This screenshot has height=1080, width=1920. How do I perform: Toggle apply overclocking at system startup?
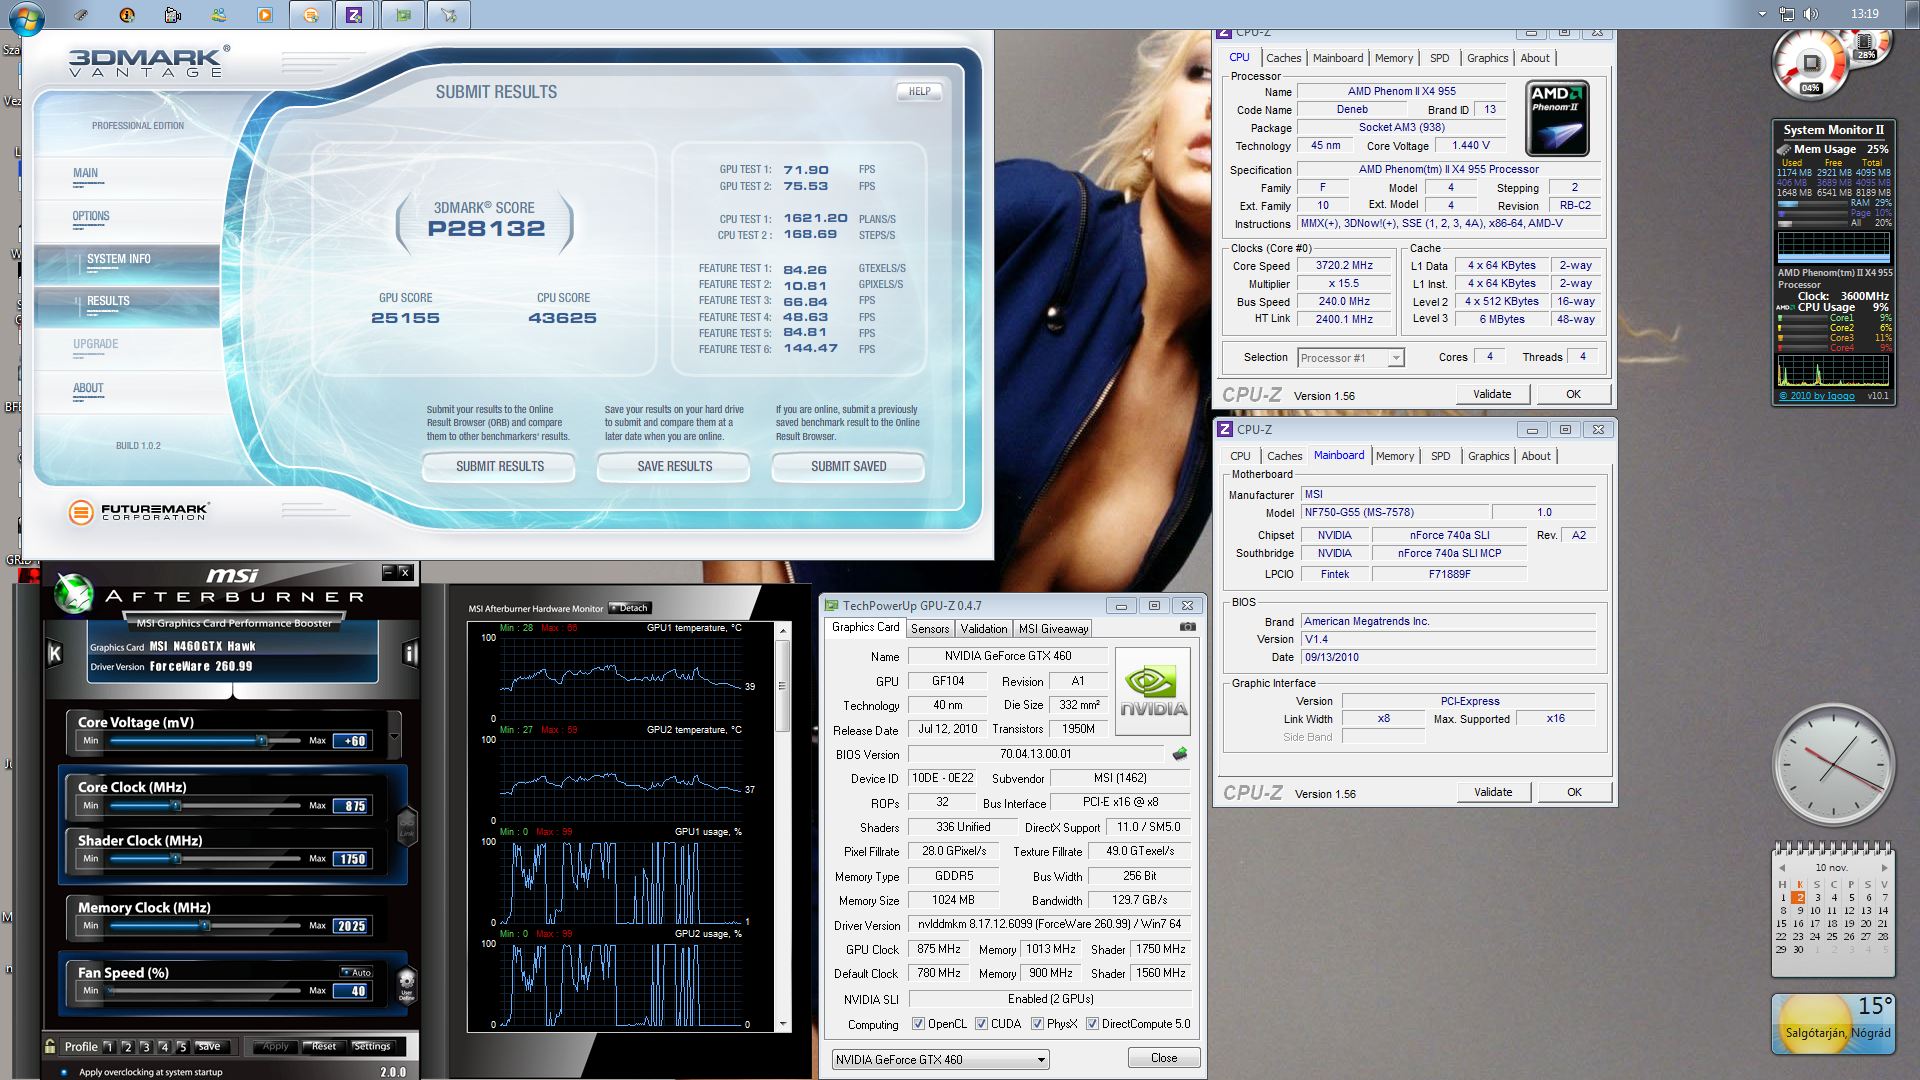tap(65, 1072)
